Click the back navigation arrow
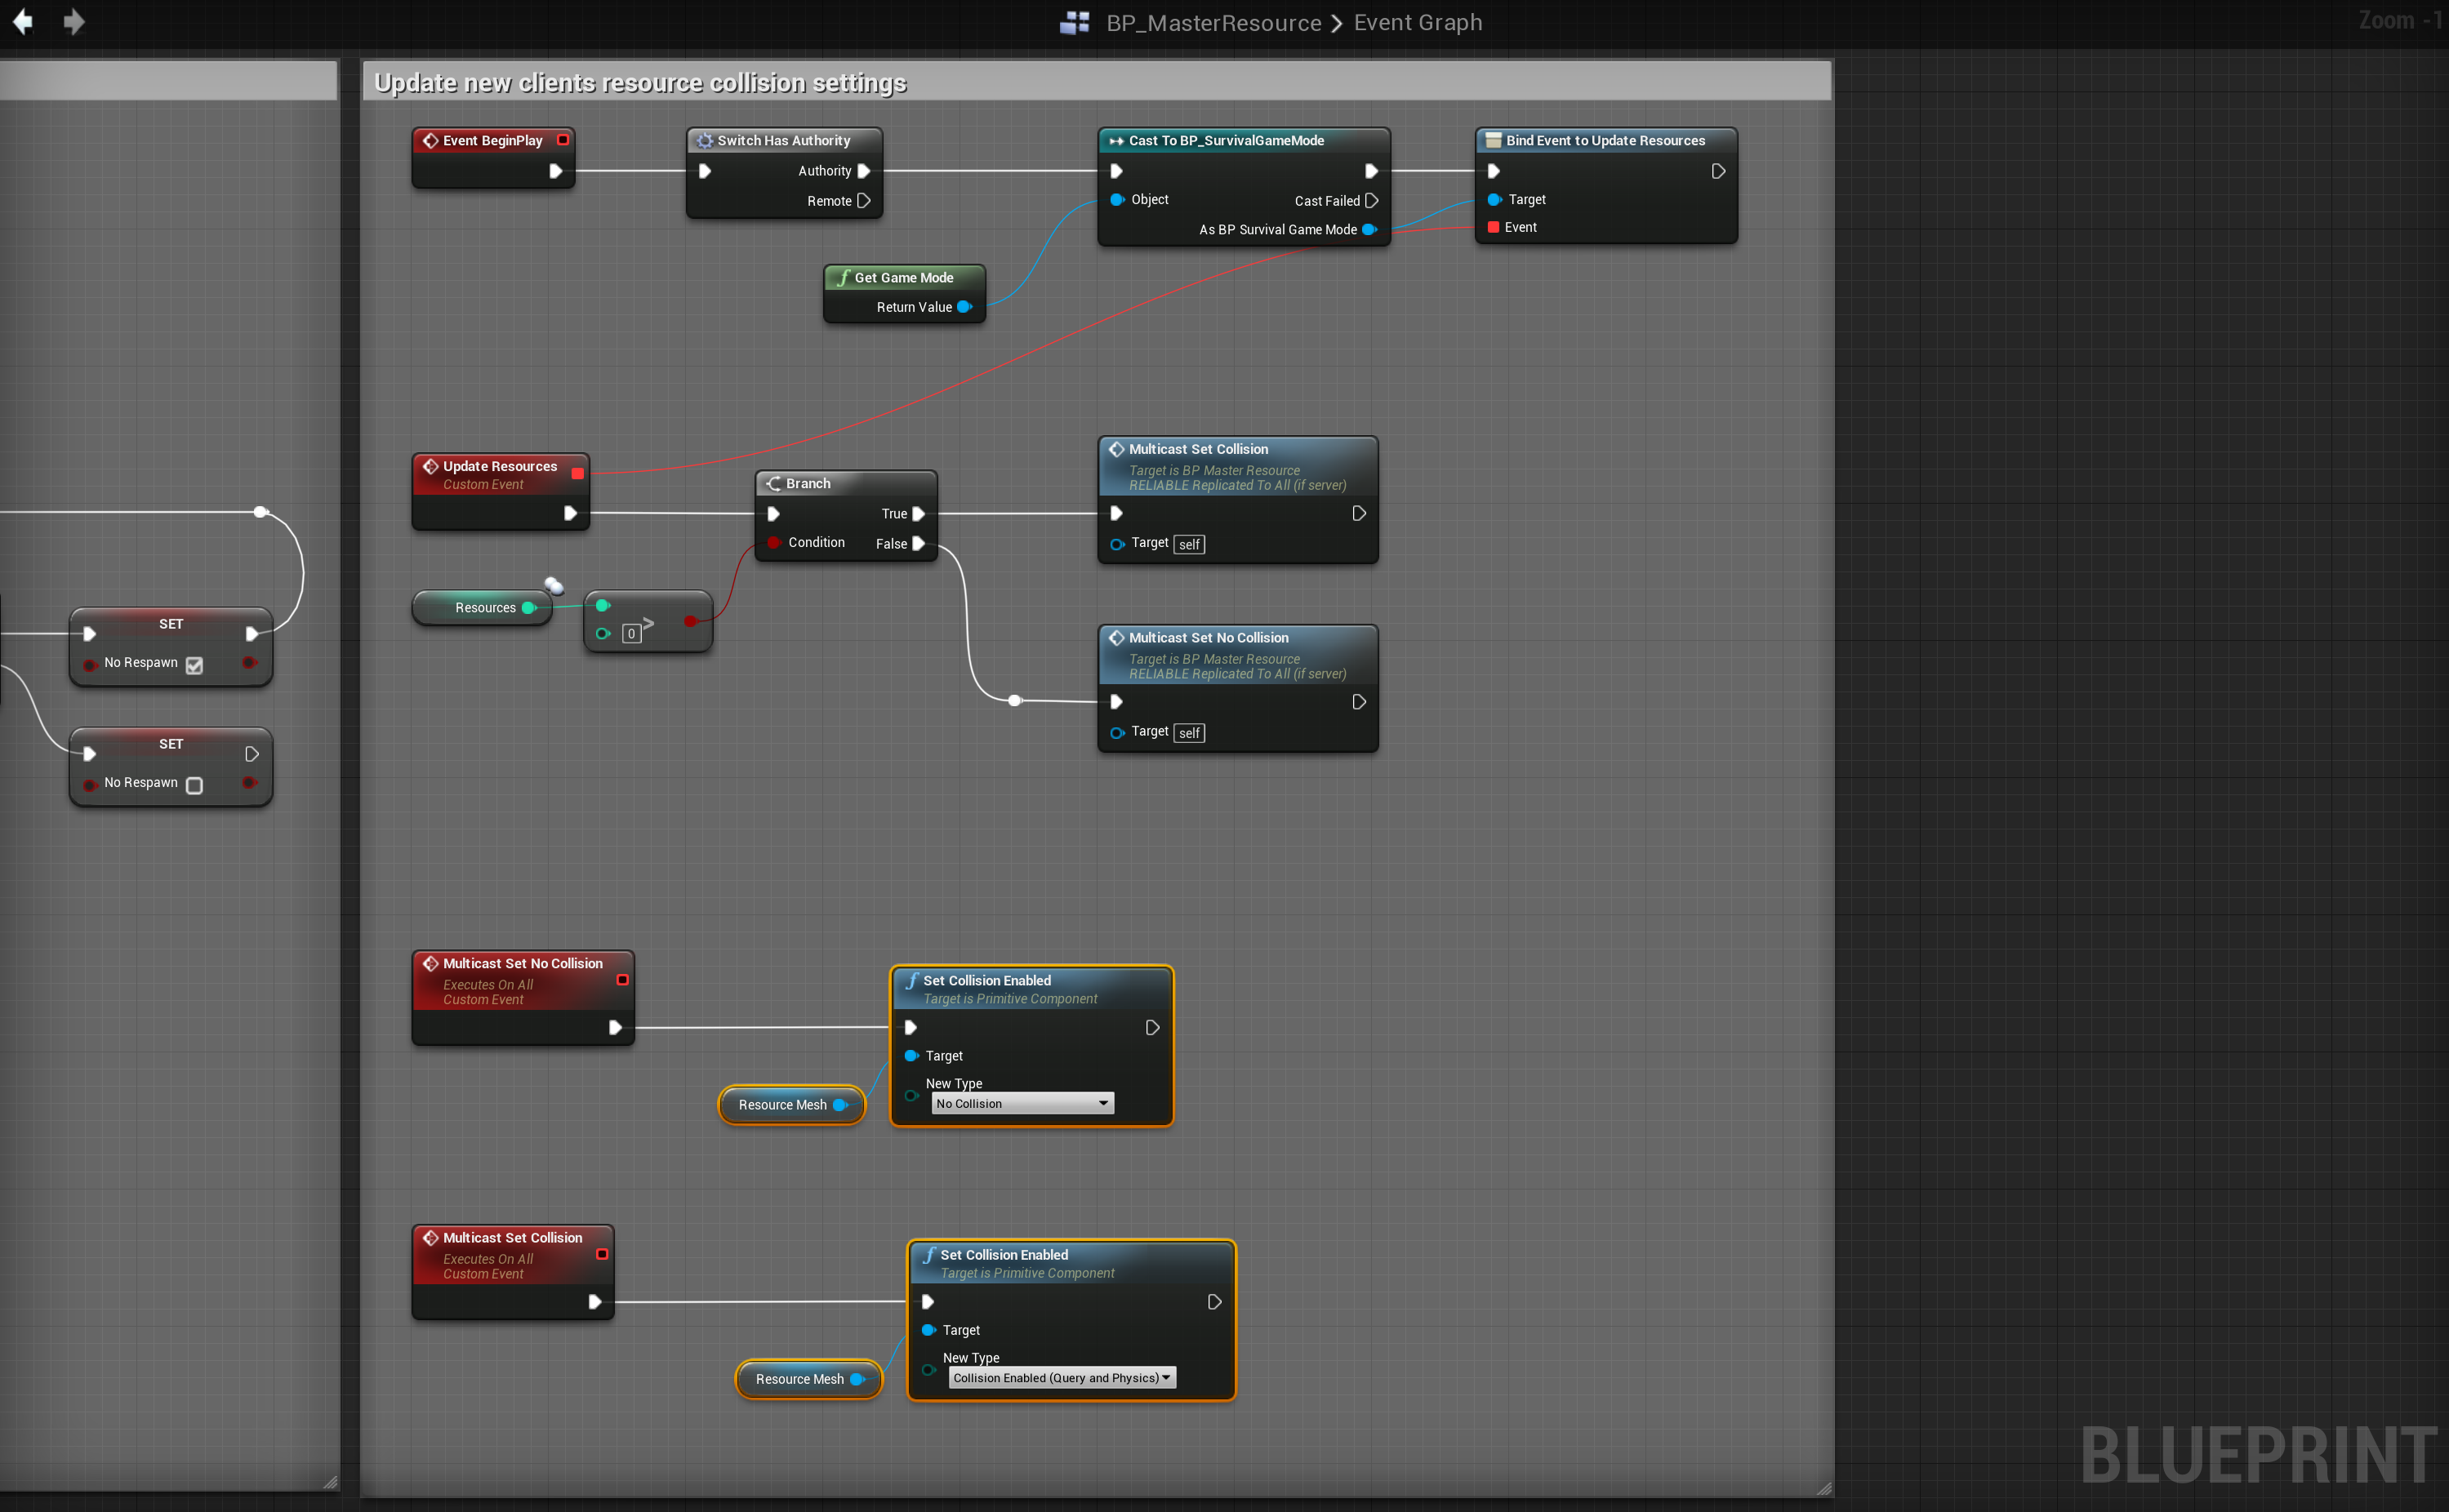The width and height of the screenshot is (2449, 1512). 22,21
